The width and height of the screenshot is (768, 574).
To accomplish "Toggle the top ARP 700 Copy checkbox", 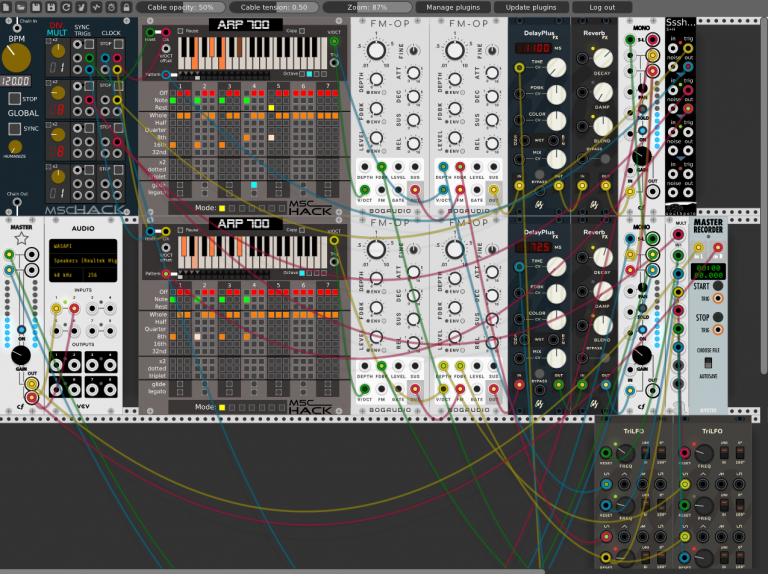I will pos(302,31).
